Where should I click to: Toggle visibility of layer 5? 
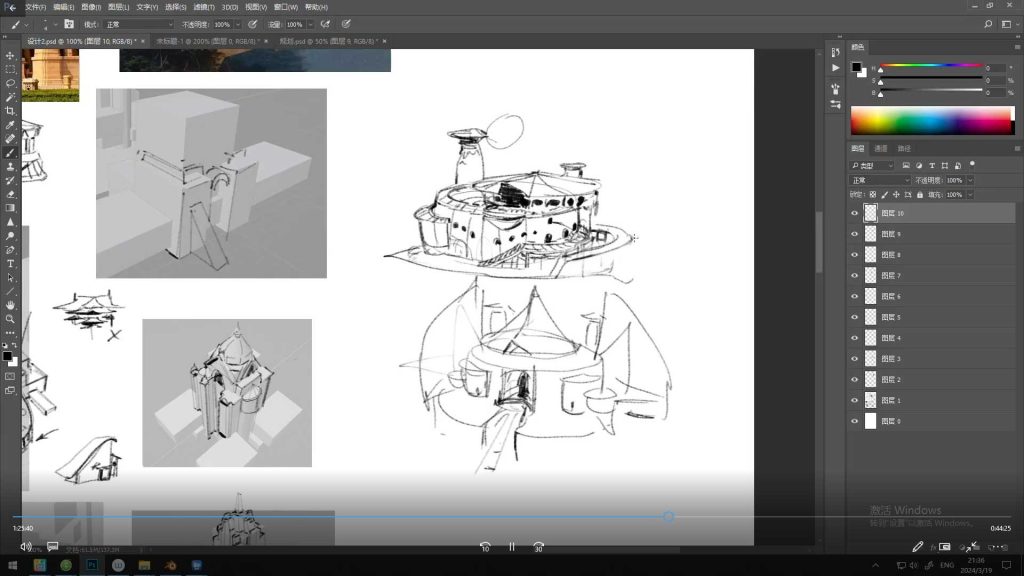pos(854,317)
